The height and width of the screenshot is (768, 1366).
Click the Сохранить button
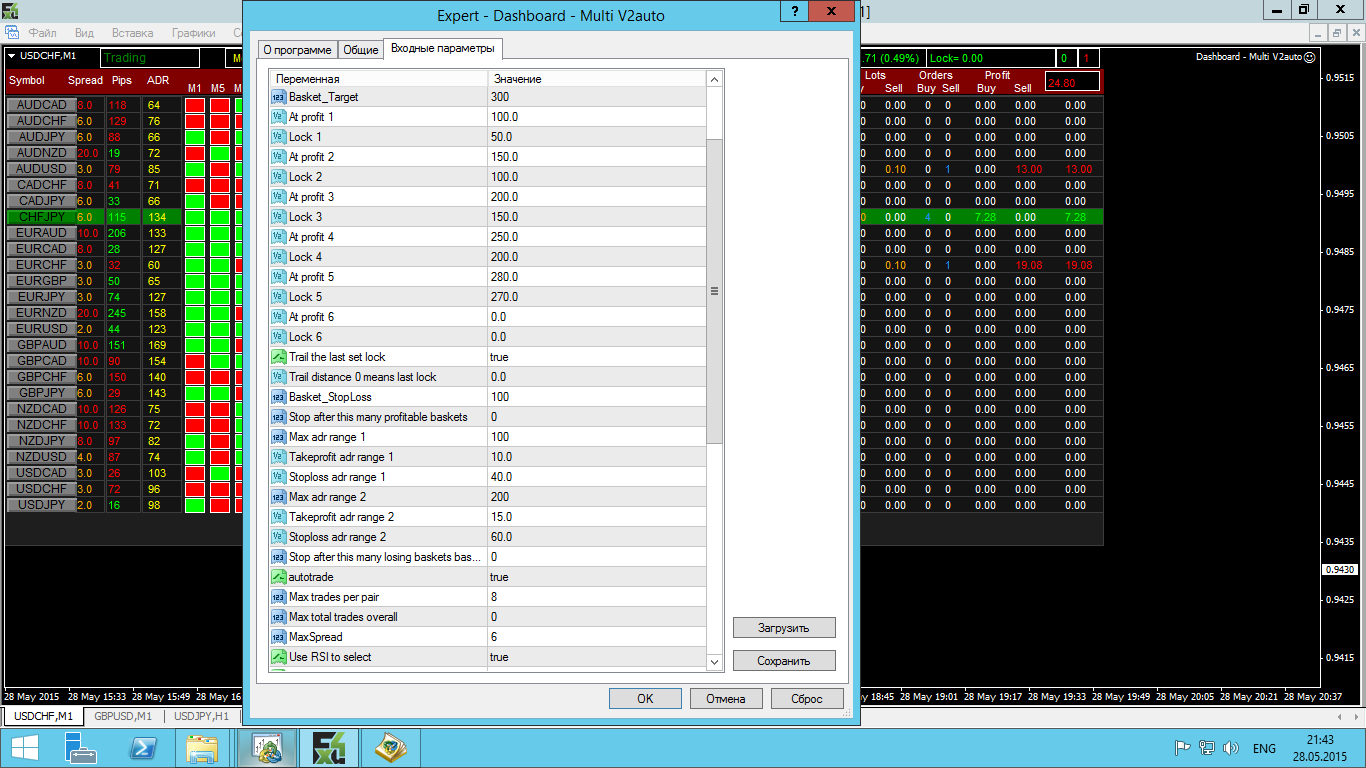coord(784,661)
